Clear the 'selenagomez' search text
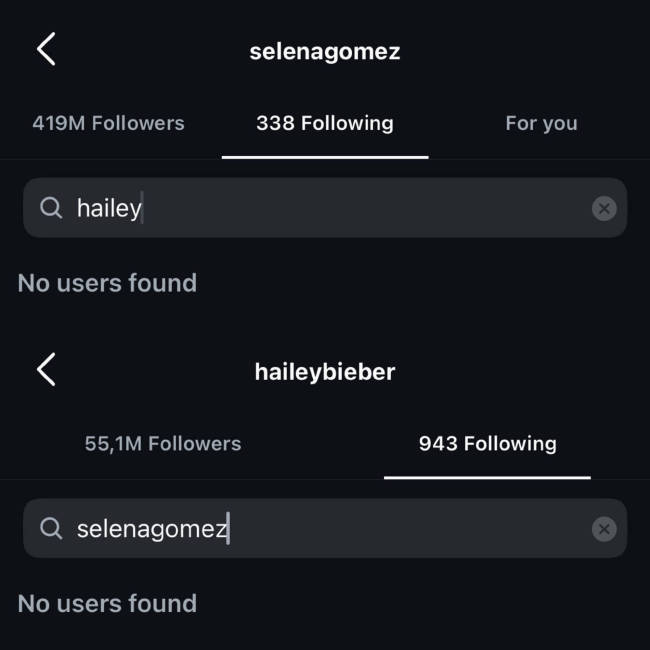The image size is (650, 650). (x=603, y=529)
